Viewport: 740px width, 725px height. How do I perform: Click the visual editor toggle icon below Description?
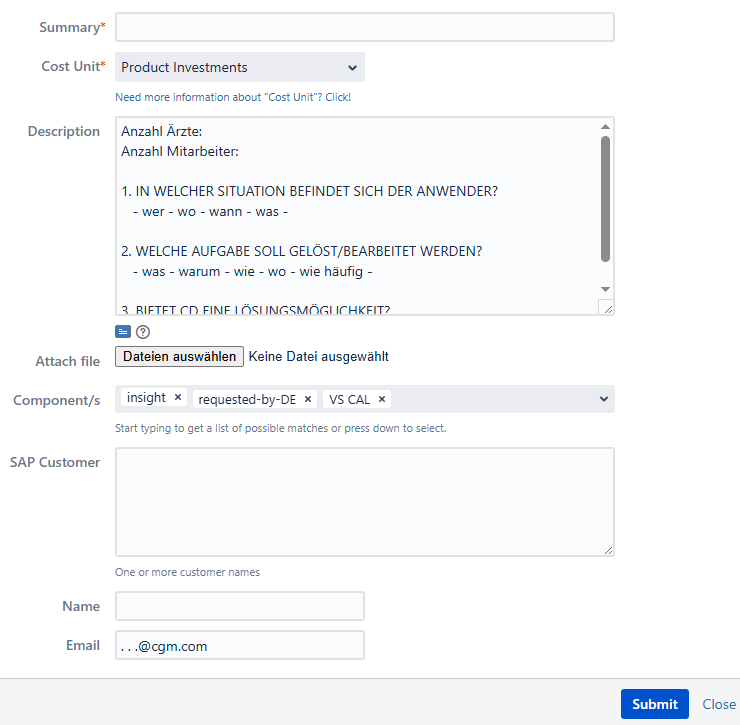tap(123, 332)
